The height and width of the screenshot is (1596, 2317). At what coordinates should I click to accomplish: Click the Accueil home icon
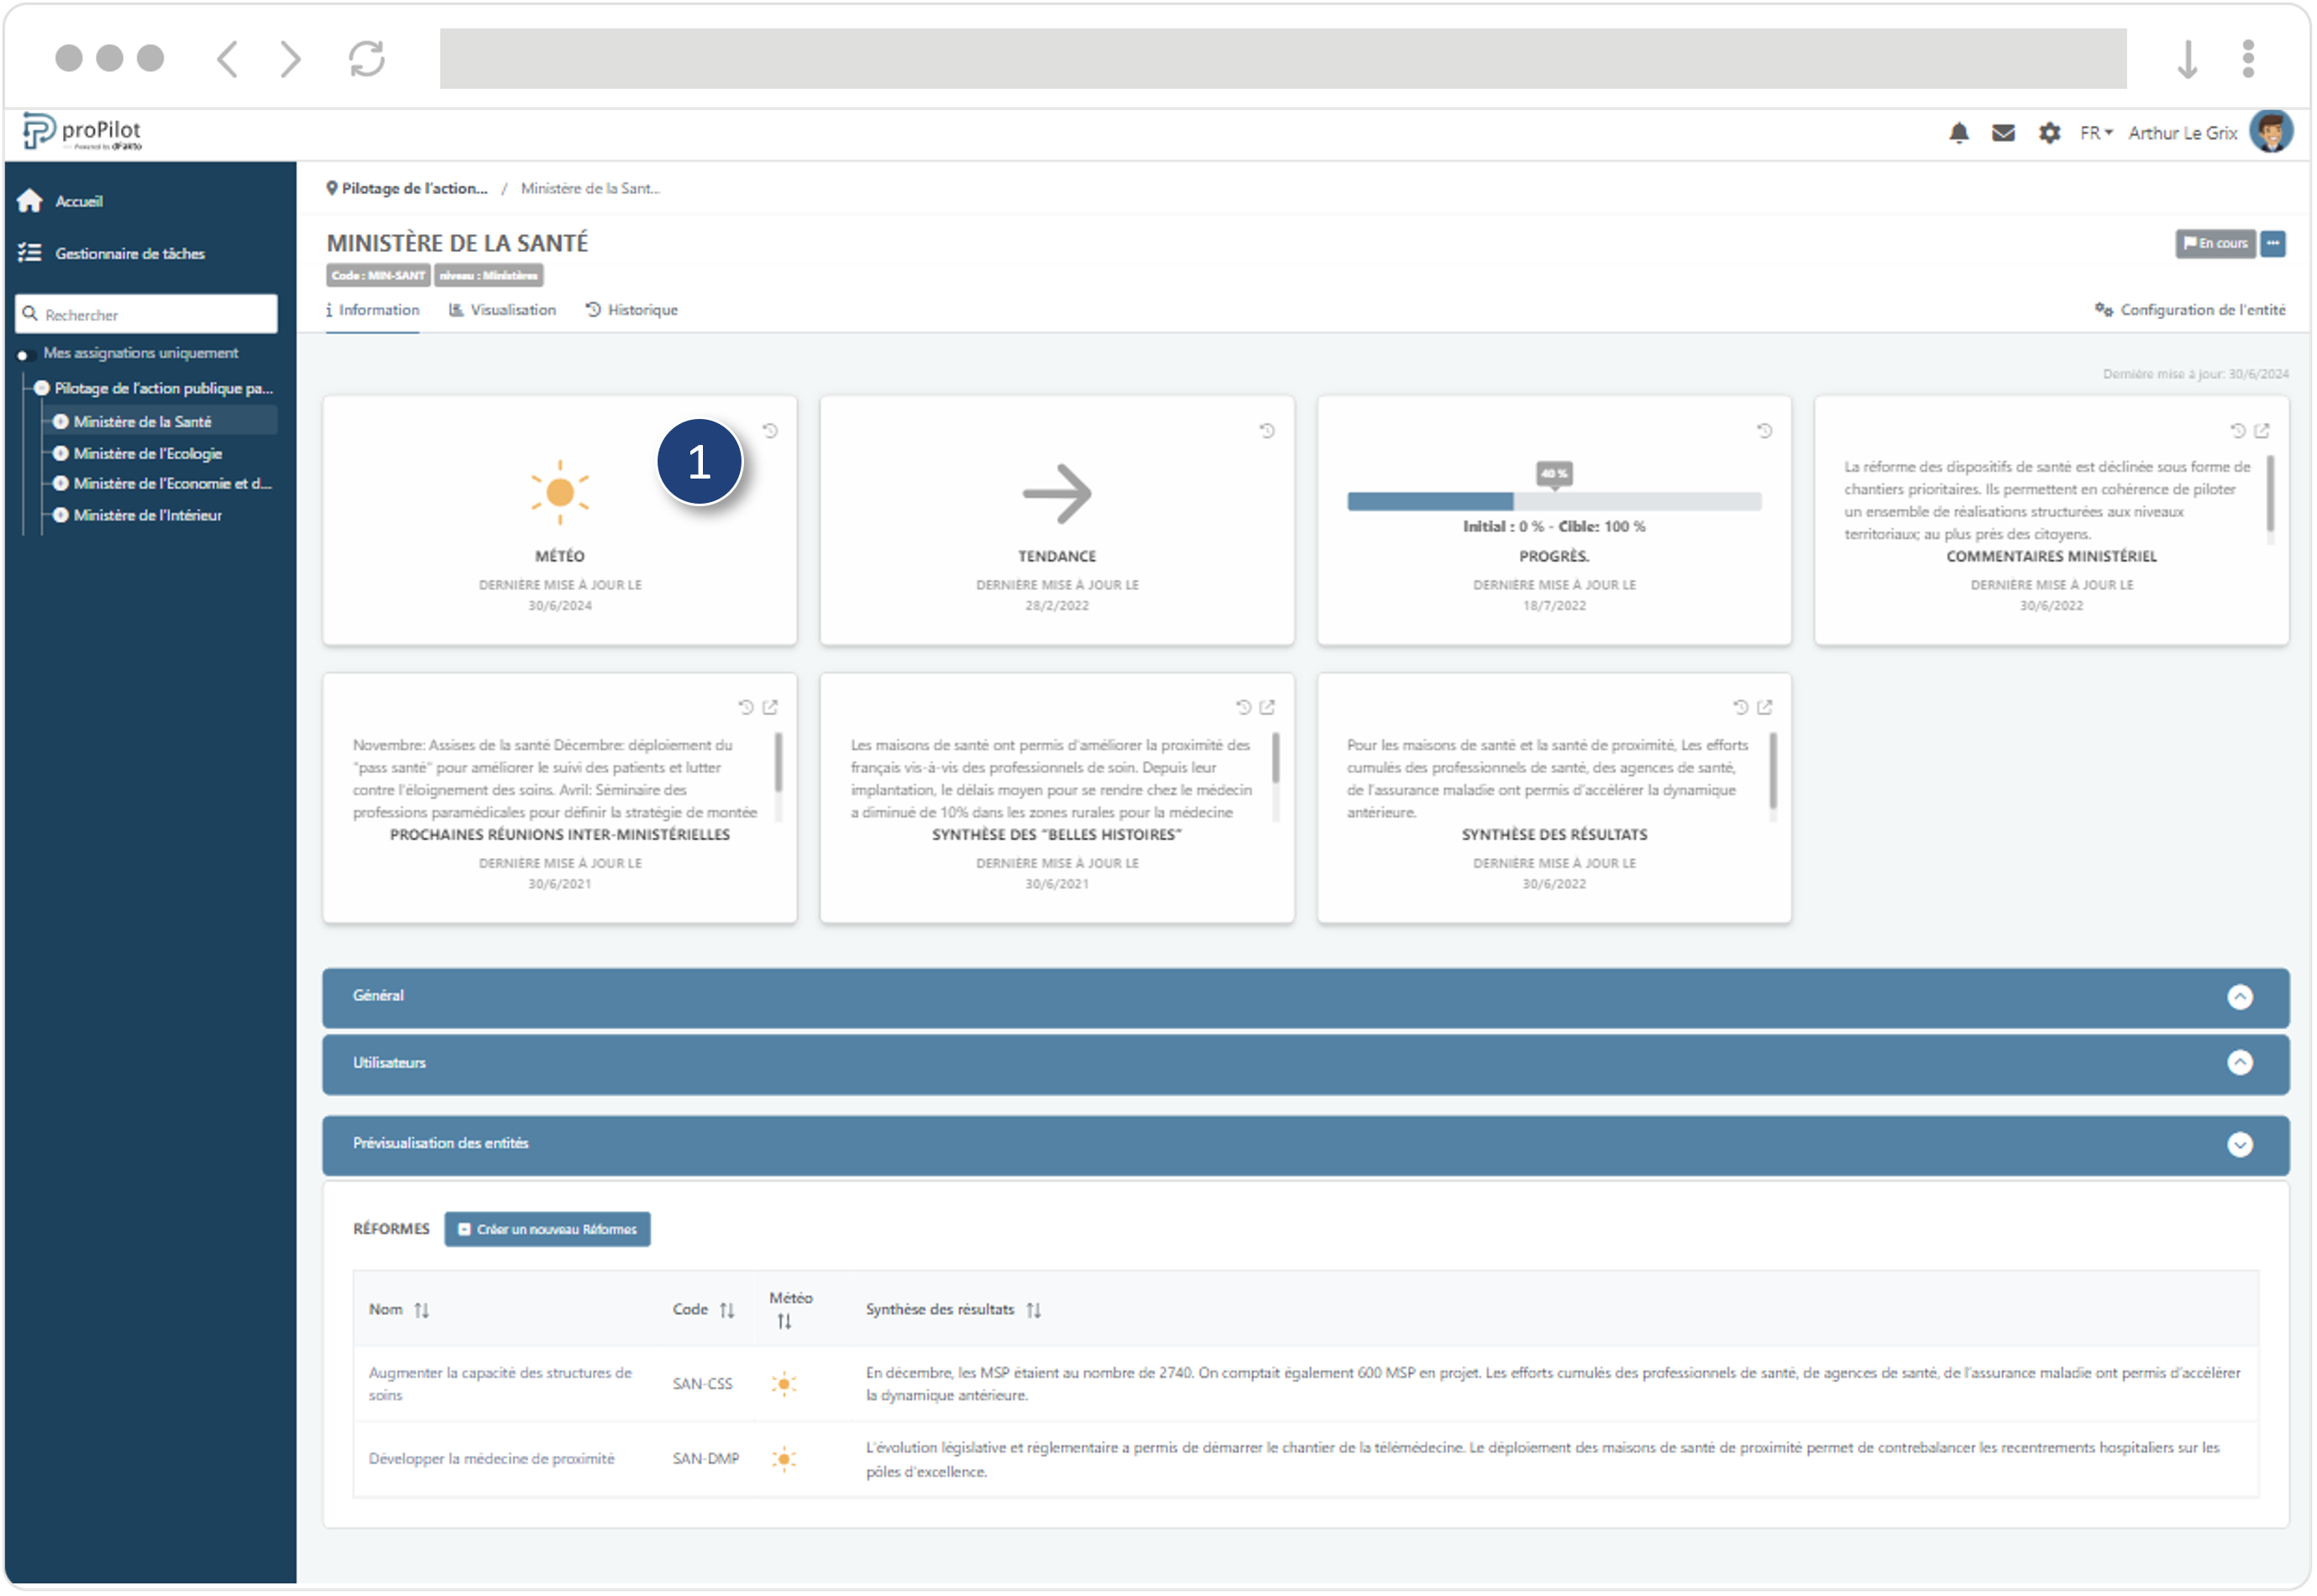[30, 201]
